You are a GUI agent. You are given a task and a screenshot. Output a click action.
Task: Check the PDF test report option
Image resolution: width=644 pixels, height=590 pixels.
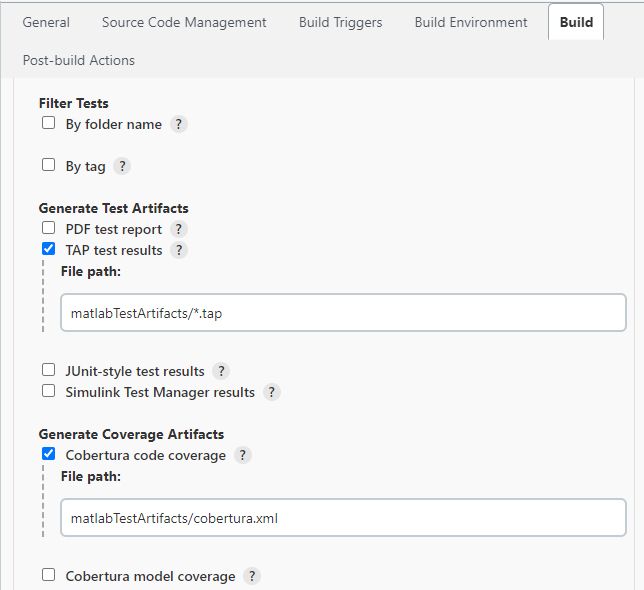pyautogui.click(x=48, y=227)
